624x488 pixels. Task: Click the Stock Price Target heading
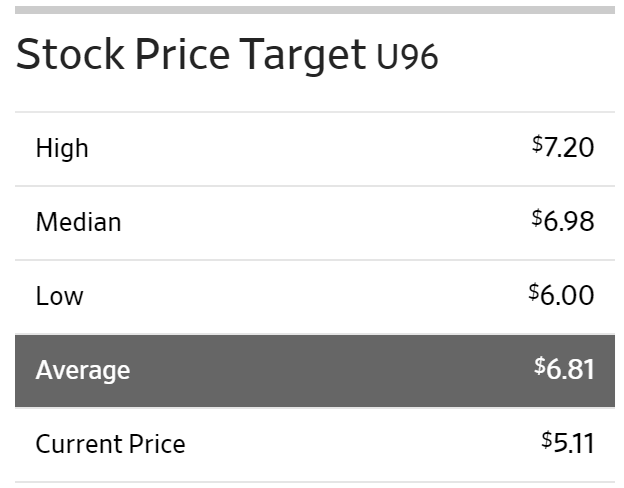click(x=191, y=55)
